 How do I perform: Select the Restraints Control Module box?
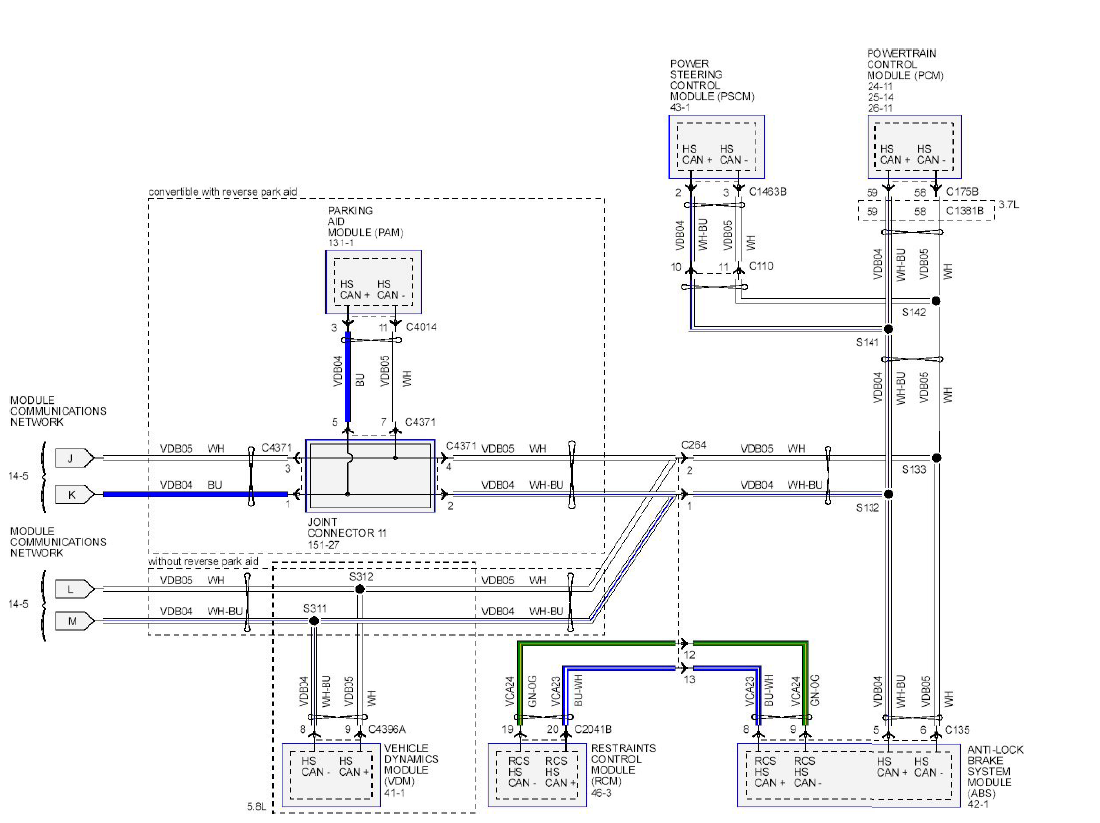tap(537, 775)
